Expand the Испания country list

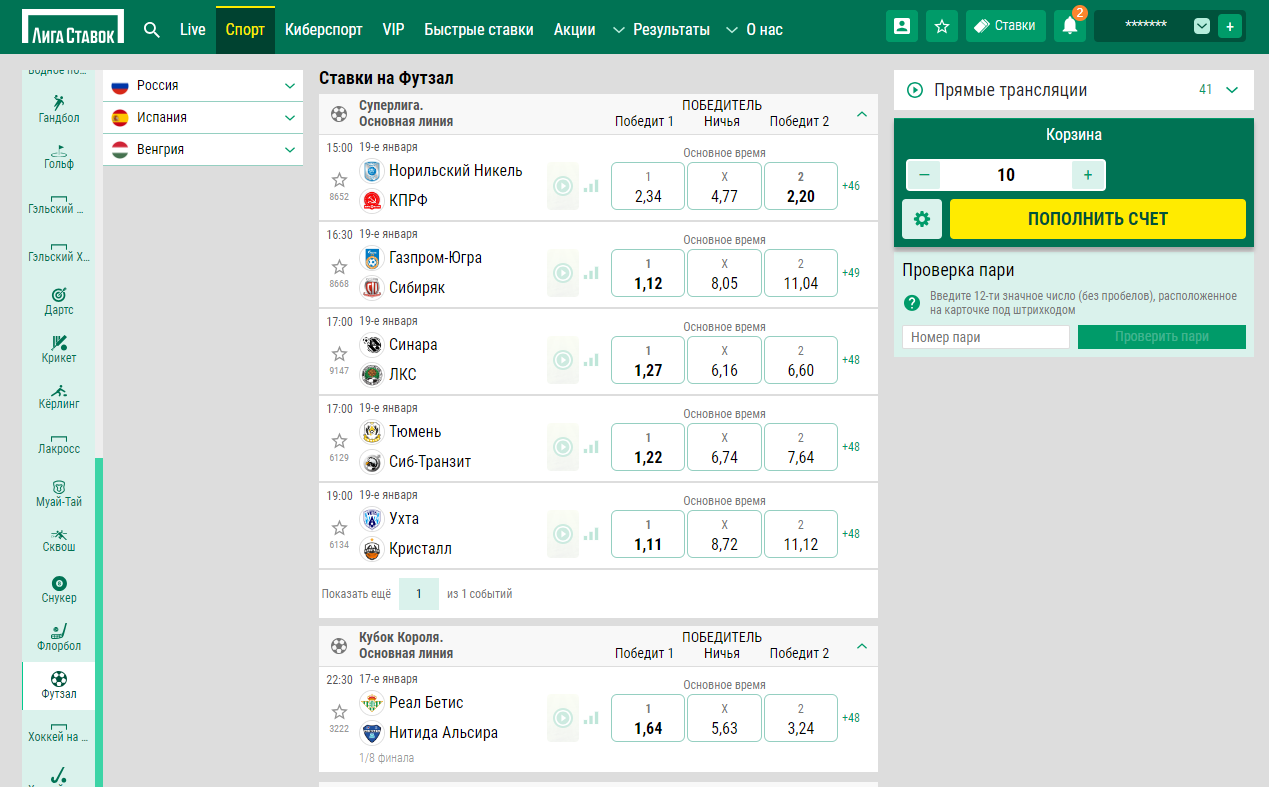pos(203,118)
